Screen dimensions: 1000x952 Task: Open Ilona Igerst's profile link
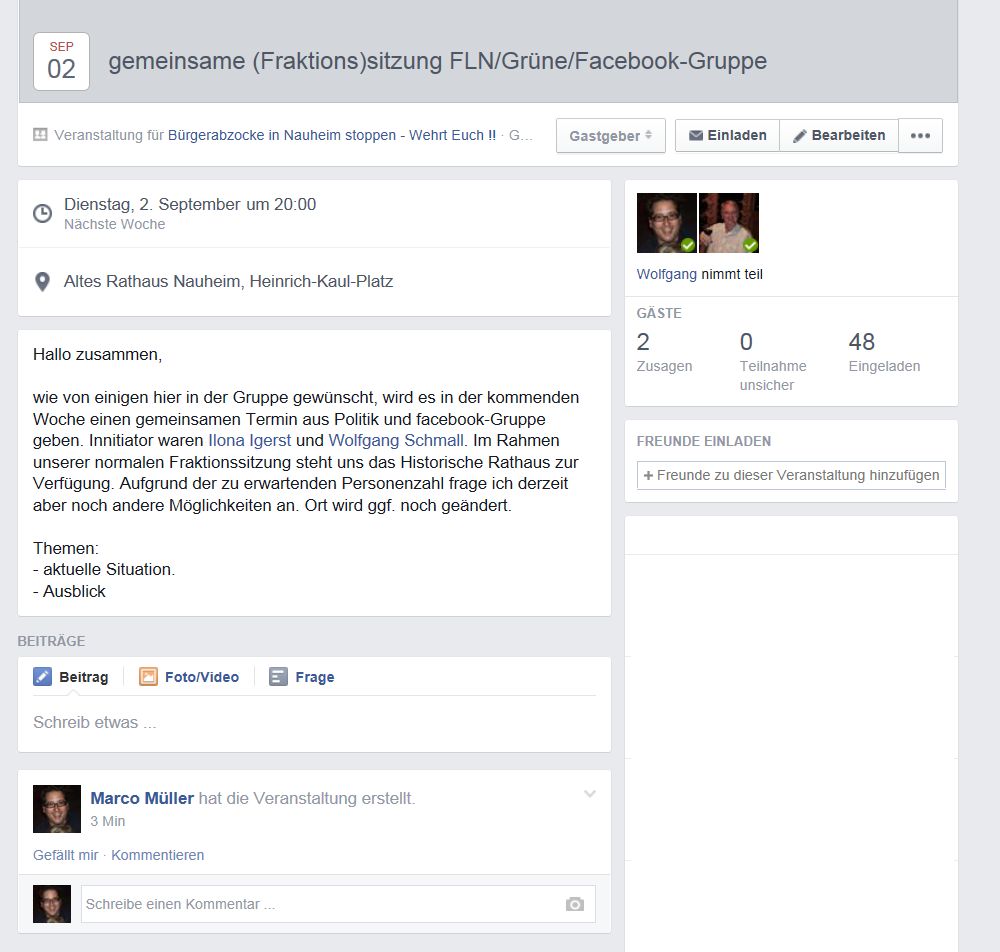[x=250, y=440]
